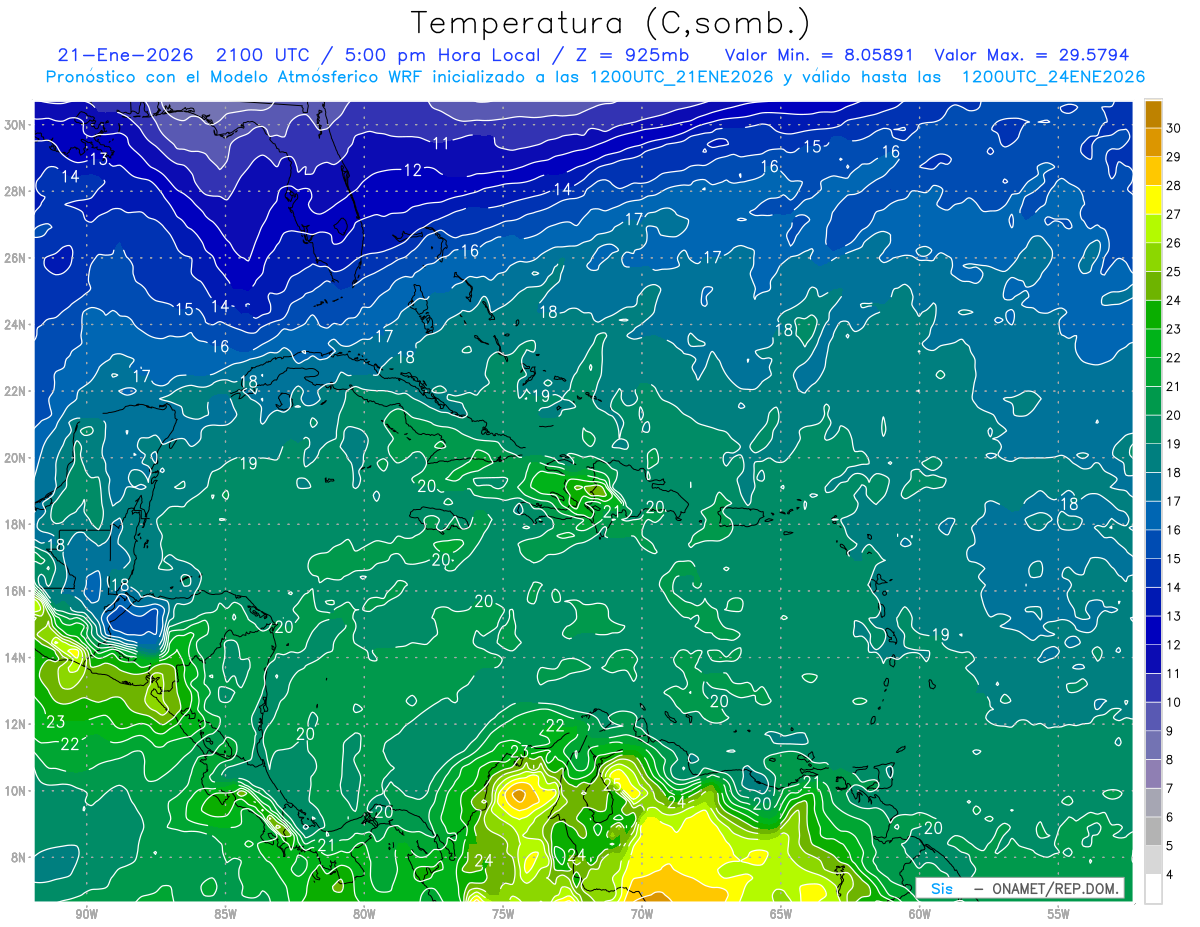
Task: Click the '30' label on the color scale
Action: 1174,128
